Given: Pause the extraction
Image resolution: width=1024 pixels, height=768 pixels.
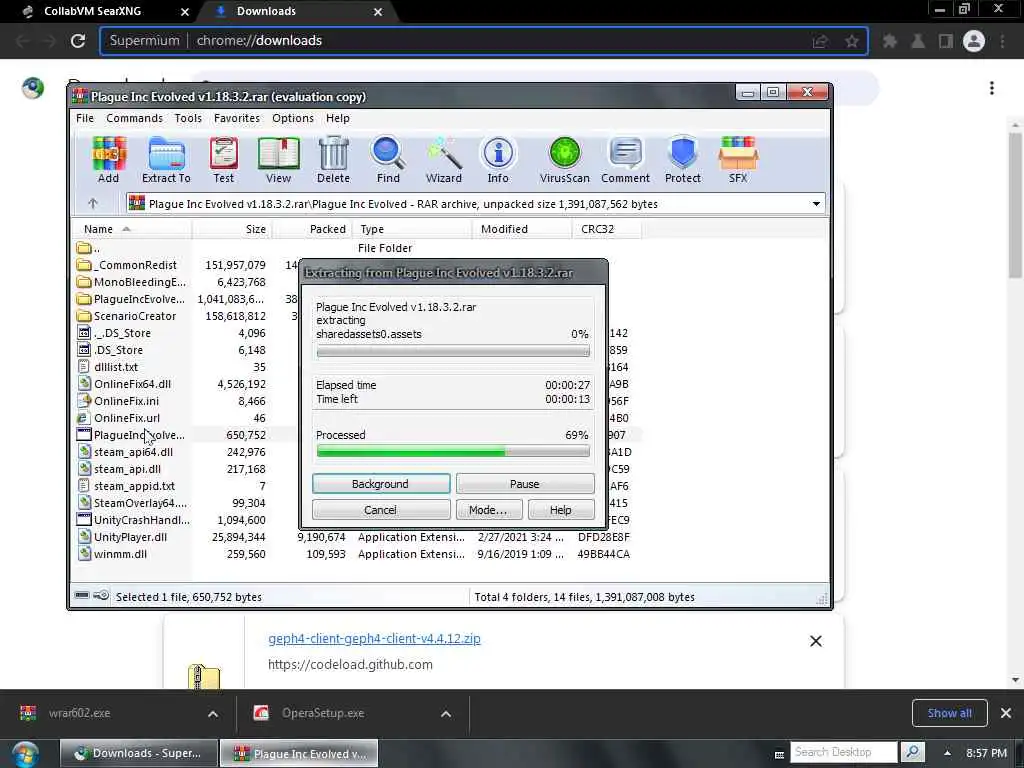Looking at the screenshot, I should coord(525,484).
